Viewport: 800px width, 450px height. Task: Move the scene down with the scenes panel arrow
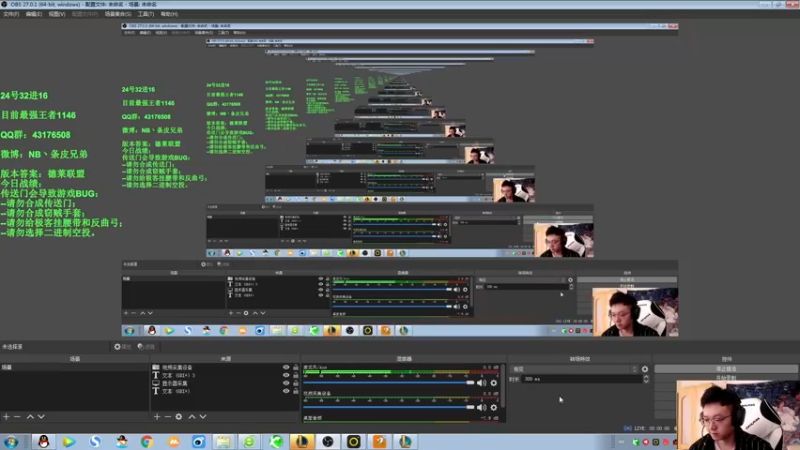click(41, 417)
